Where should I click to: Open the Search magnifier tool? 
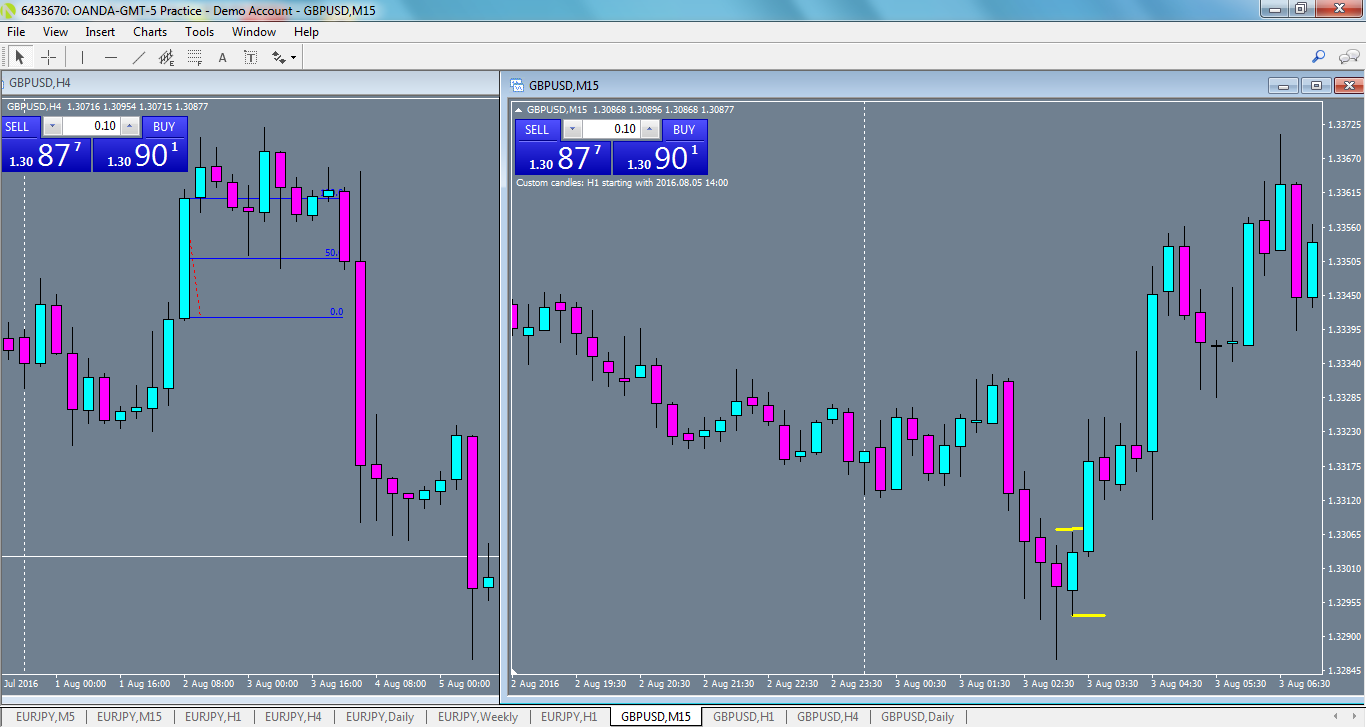(x=1318, y=57)
